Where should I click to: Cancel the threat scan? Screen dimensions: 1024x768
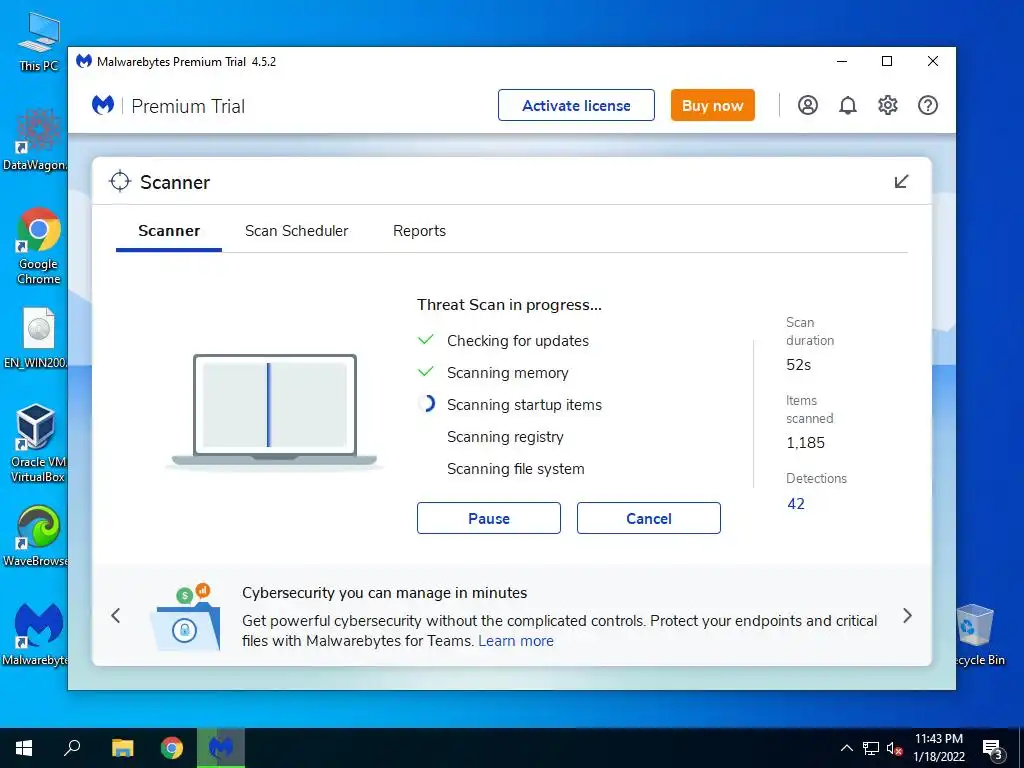(648, 518)
